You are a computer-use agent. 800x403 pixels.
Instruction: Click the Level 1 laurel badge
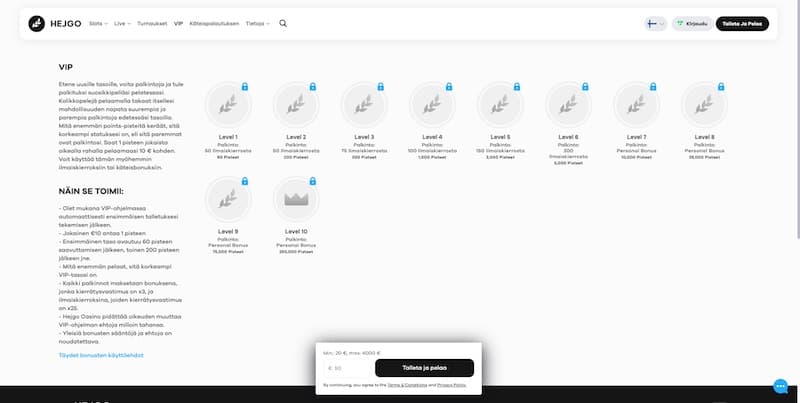[228, 105]
